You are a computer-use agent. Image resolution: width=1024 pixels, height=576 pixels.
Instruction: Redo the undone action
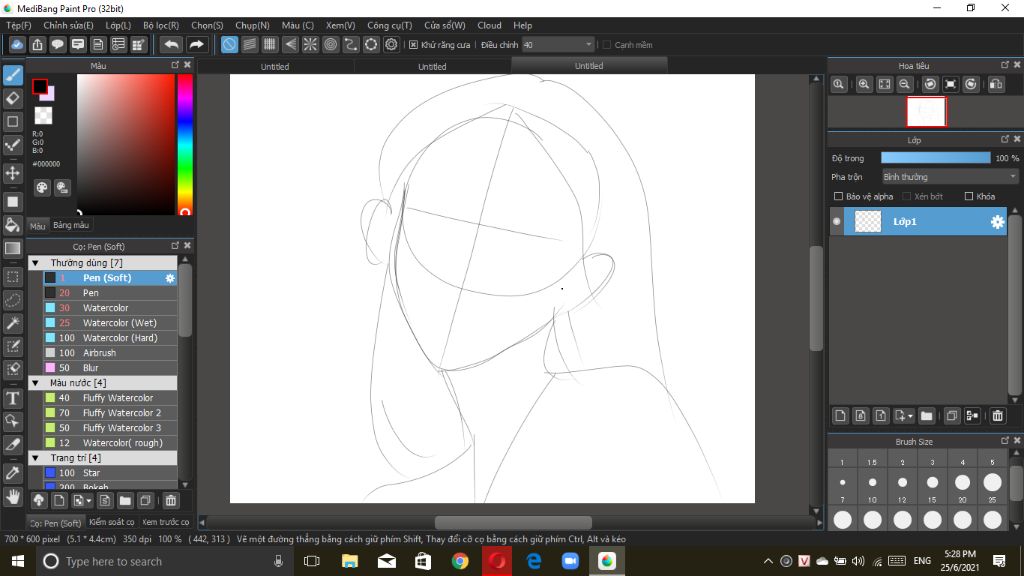[x=196, y=44]
